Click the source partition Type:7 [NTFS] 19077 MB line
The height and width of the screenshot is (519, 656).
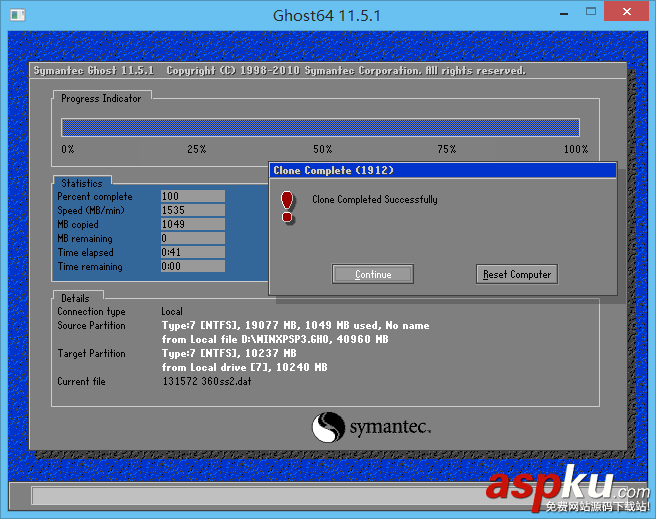295,325
